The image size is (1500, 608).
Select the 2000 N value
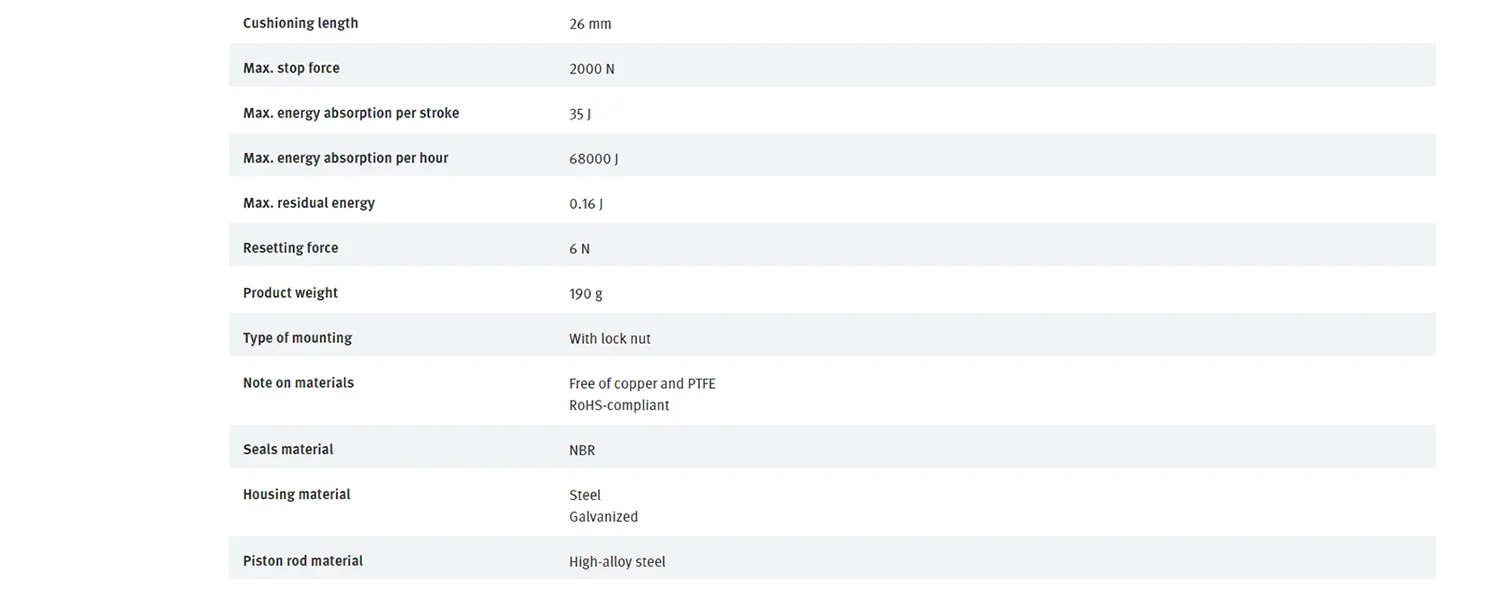[x=592, y=69]
